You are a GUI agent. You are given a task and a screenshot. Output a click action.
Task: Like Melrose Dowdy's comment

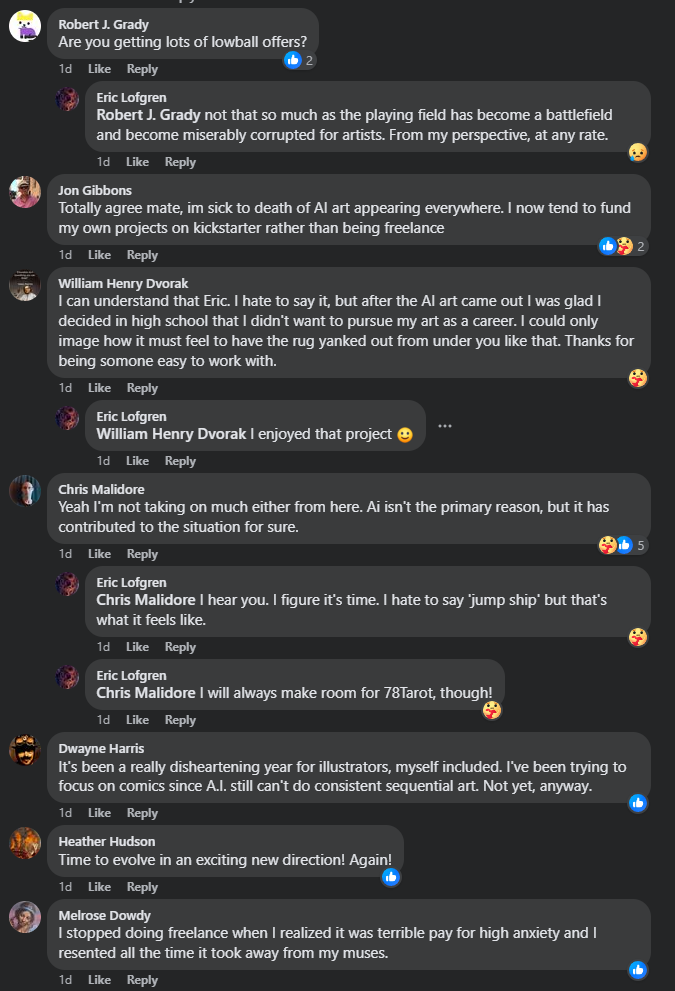(99, 980)
